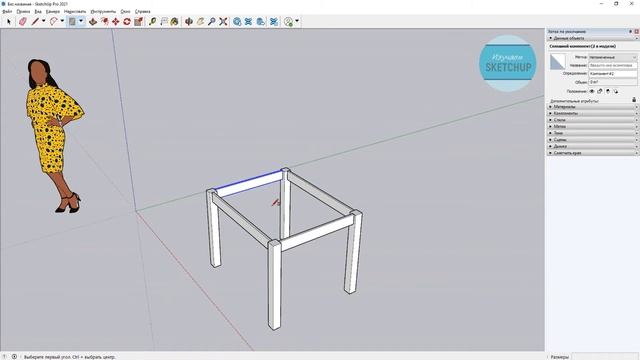Open the Extension Warehouse
Image resolution: width=640 pixels, height=360 pixels.
pos(248,22)
